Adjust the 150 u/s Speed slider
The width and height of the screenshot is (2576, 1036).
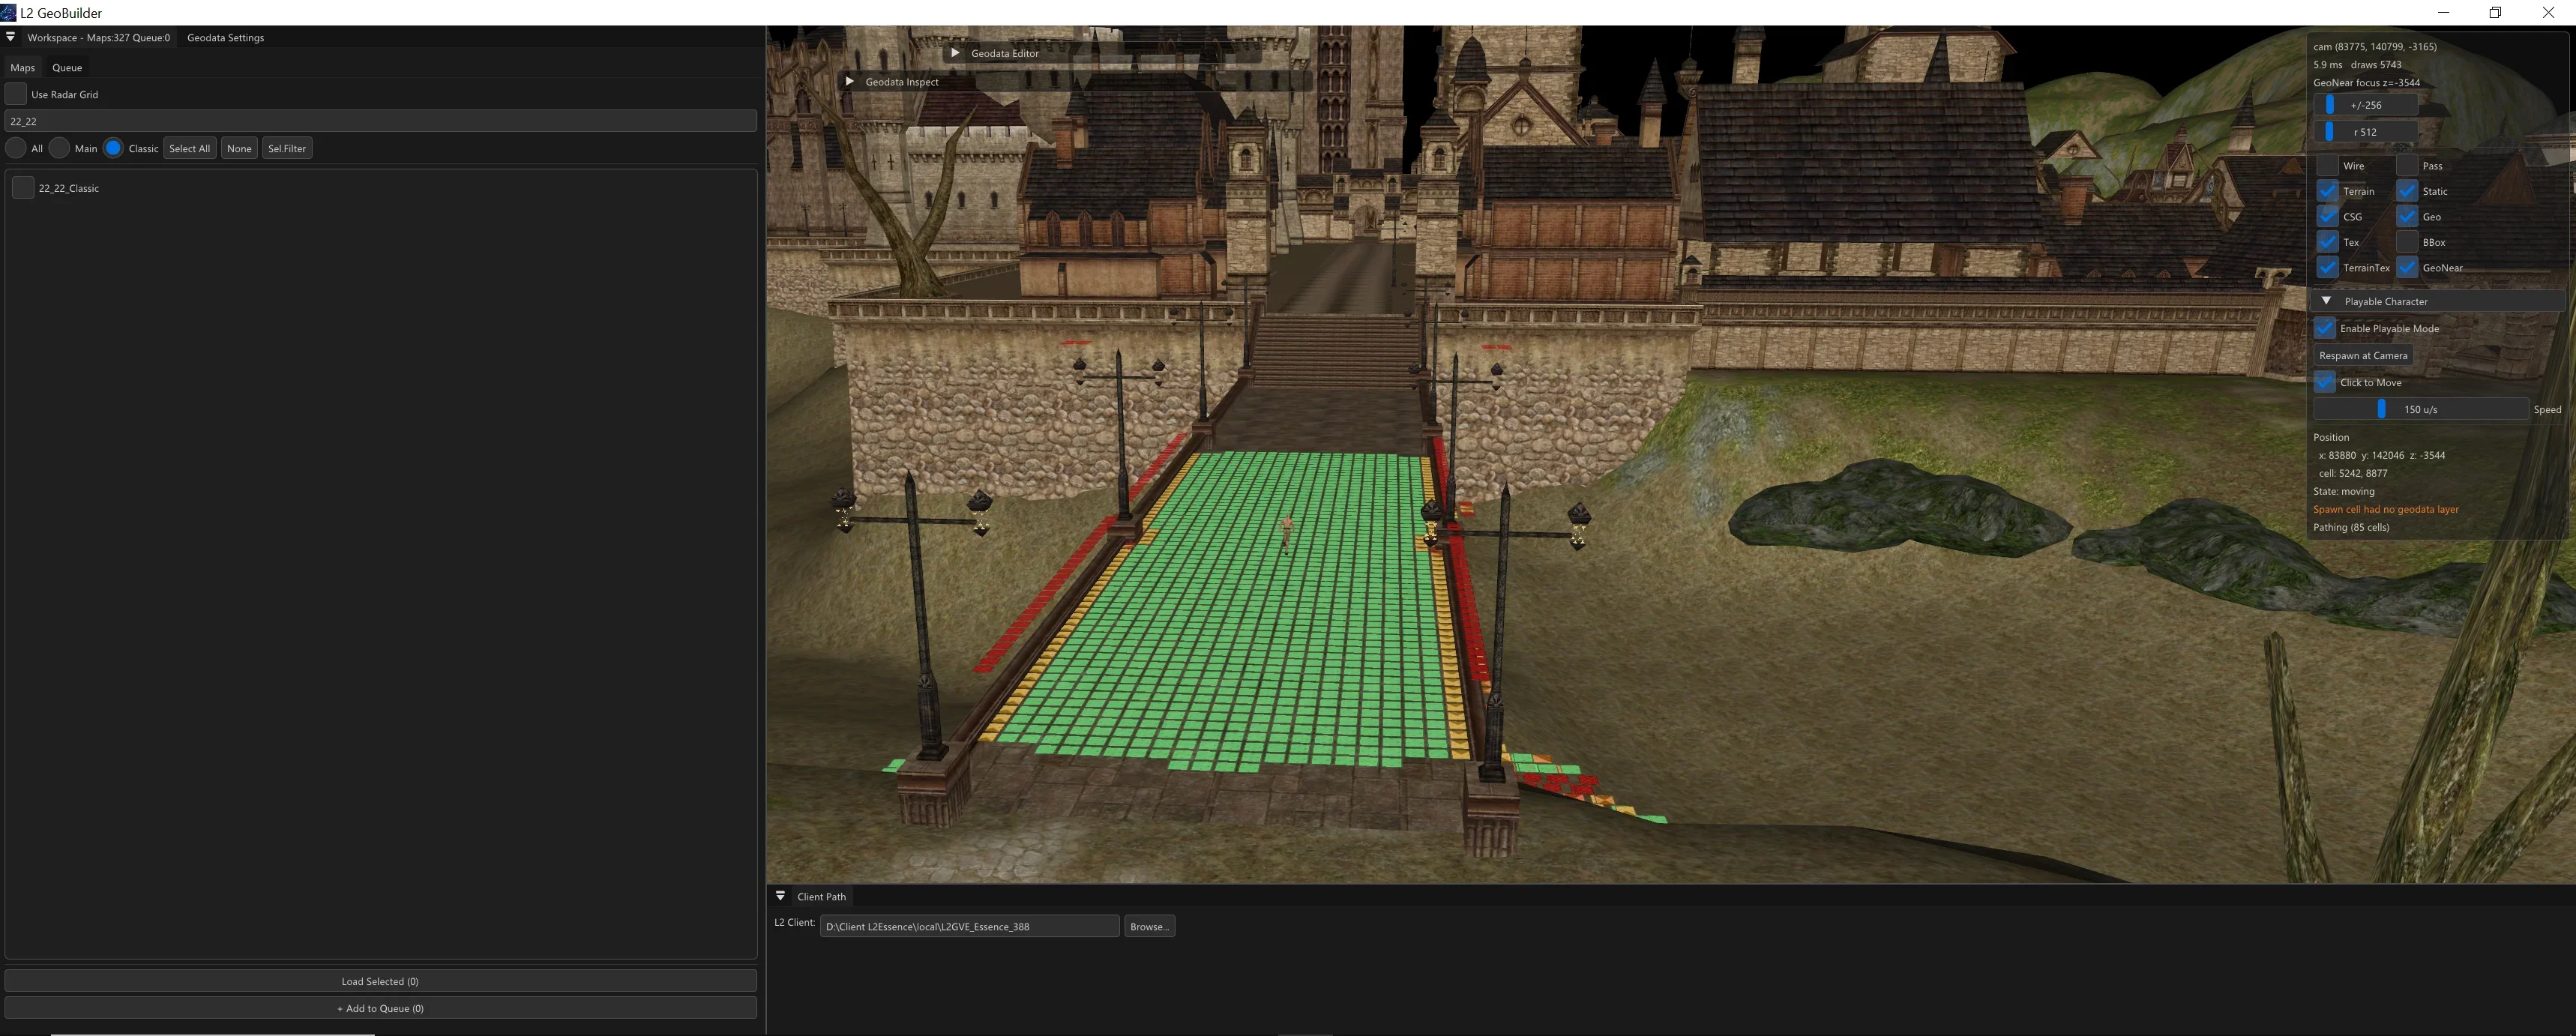pyautogui.click(x=2420, y=409)
